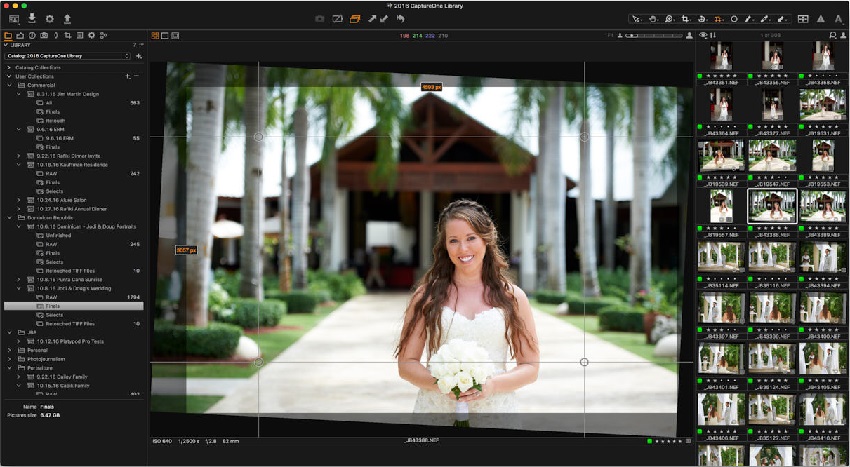The height and width of the screenshot is (467, 850).
Task: Expand the 10.24.16 project row
Action: click(x=18, y=200)
